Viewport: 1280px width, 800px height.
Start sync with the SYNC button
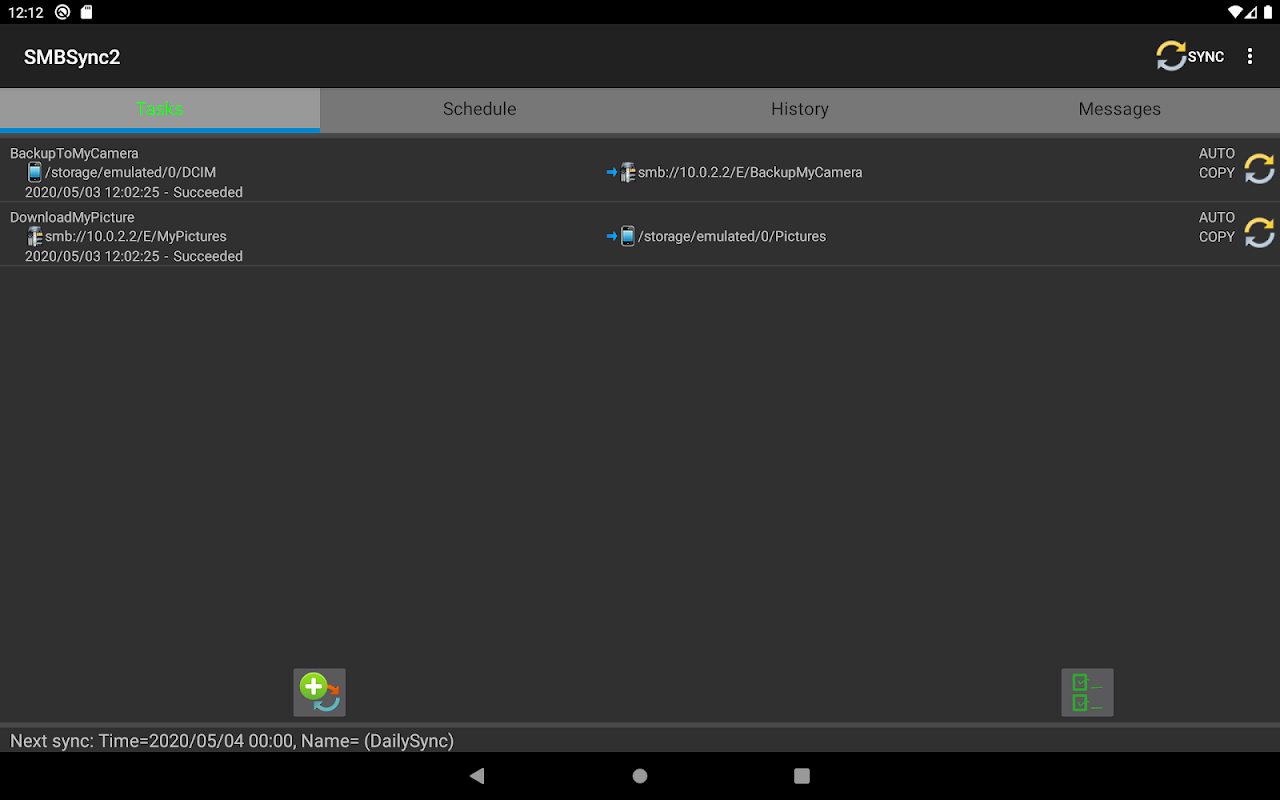point(1190,56)
